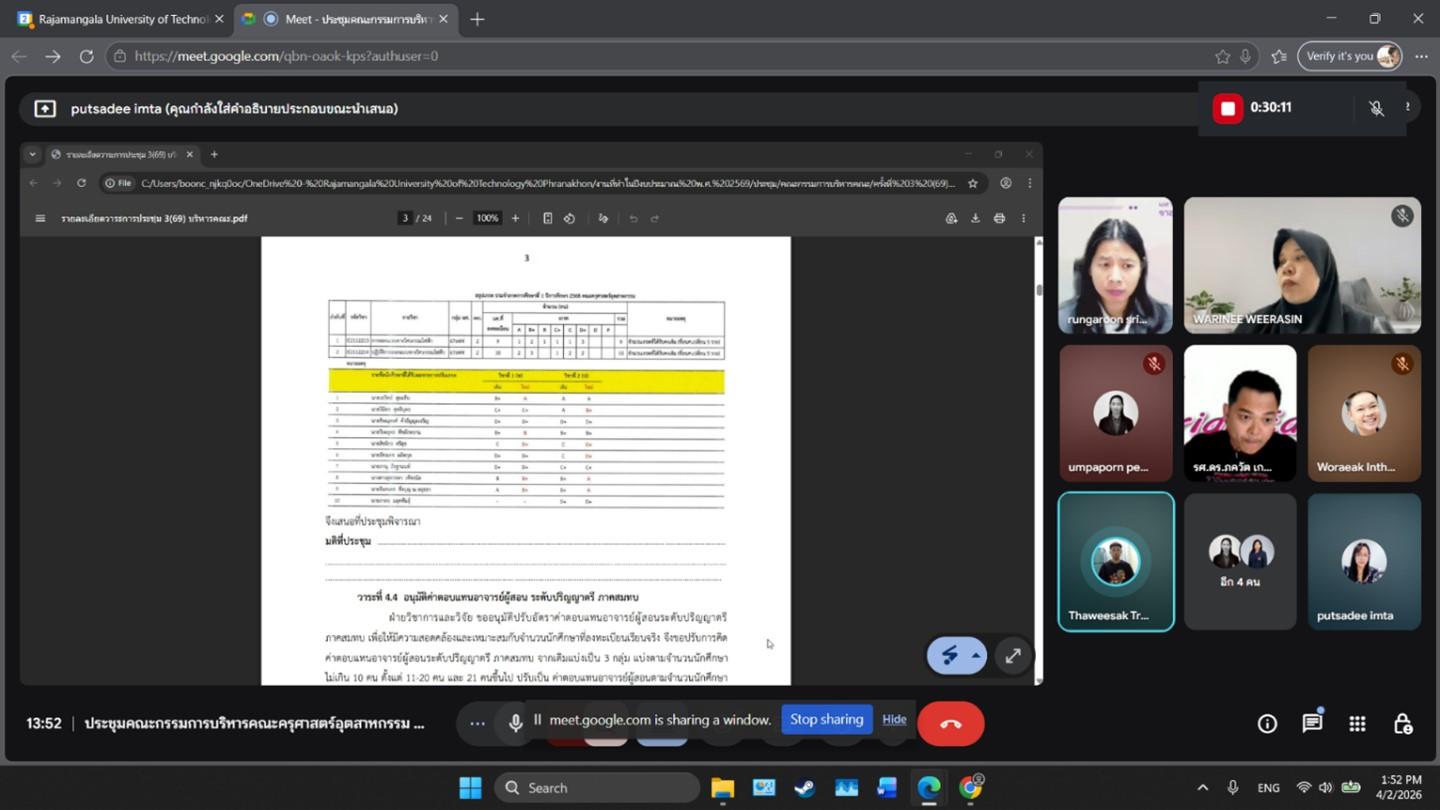Click the Hide link on sharing bar
This screenshot has height=810, width=1440.
pyautogui.click(x=894, y=719)
